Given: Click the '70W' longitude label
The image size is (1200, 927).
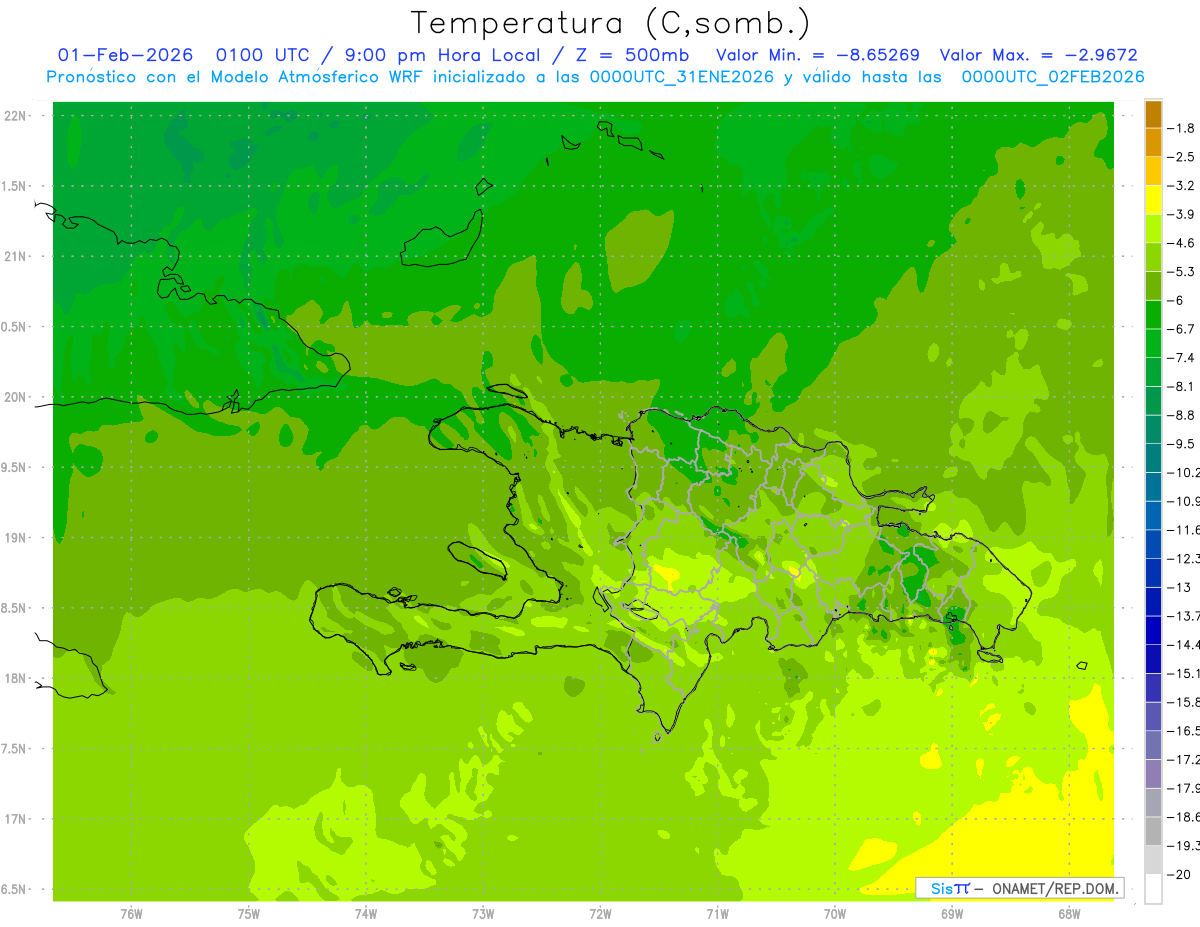Looking at the screenshot, I should (x=835, y=914).
